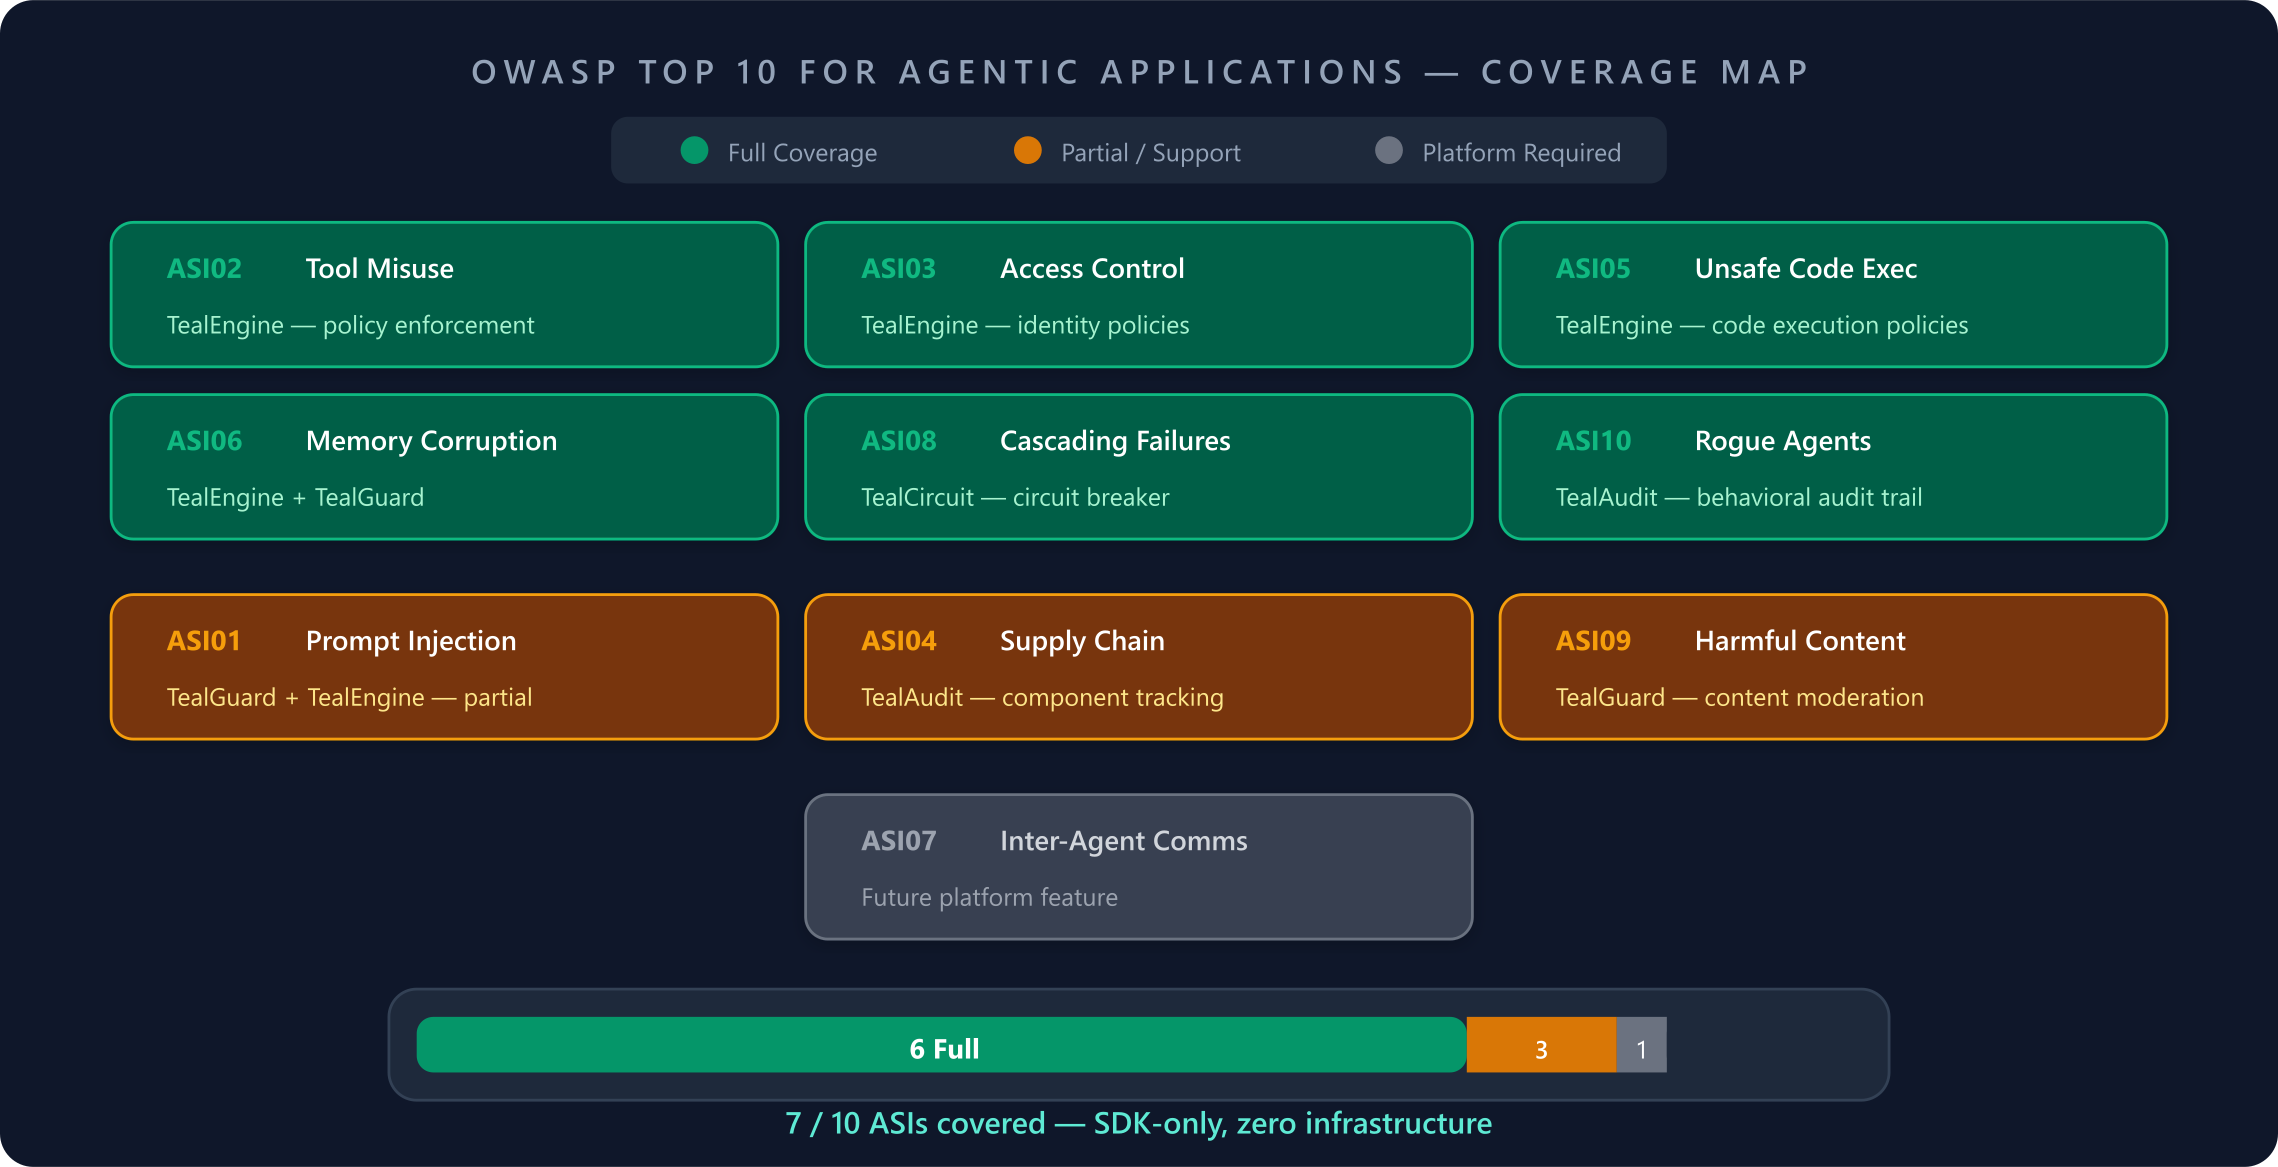Screen dimensions: 2278x1167
Task: Select the ASI09 Harmful Content card
Action: 1832,667
